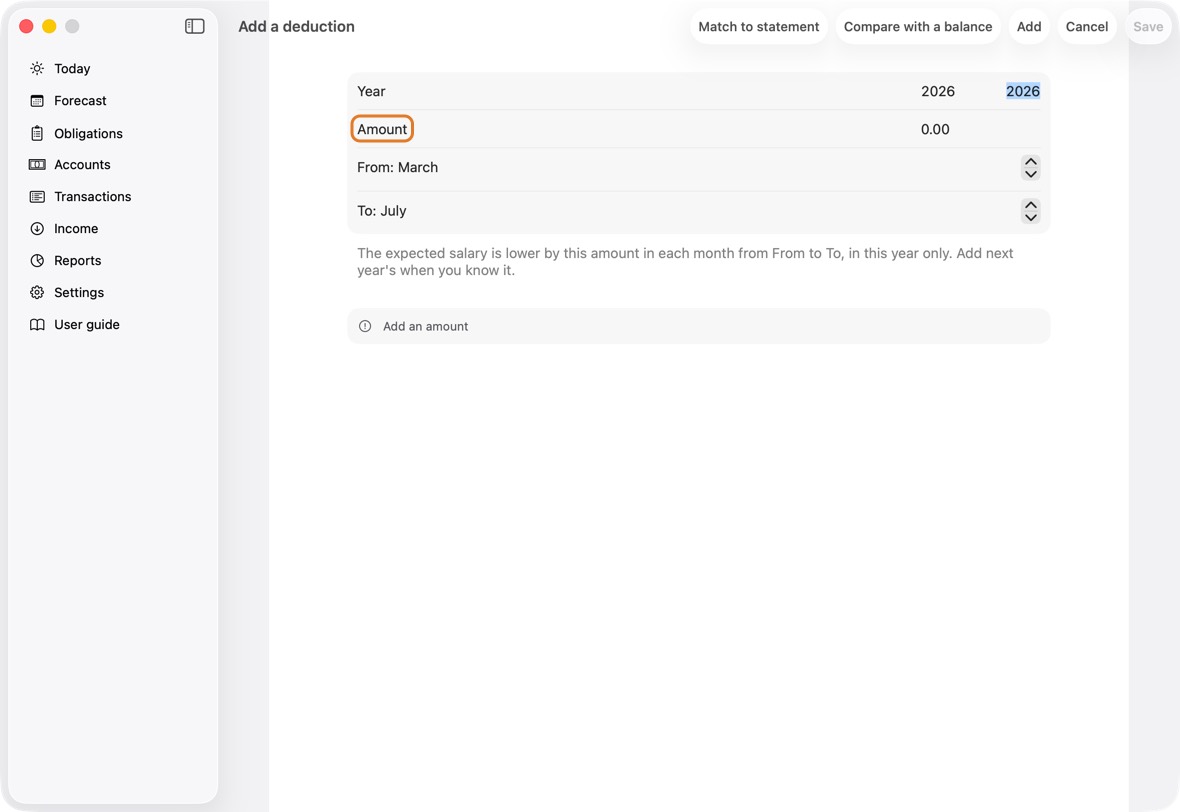Click Match to statement button

[759, 26]
